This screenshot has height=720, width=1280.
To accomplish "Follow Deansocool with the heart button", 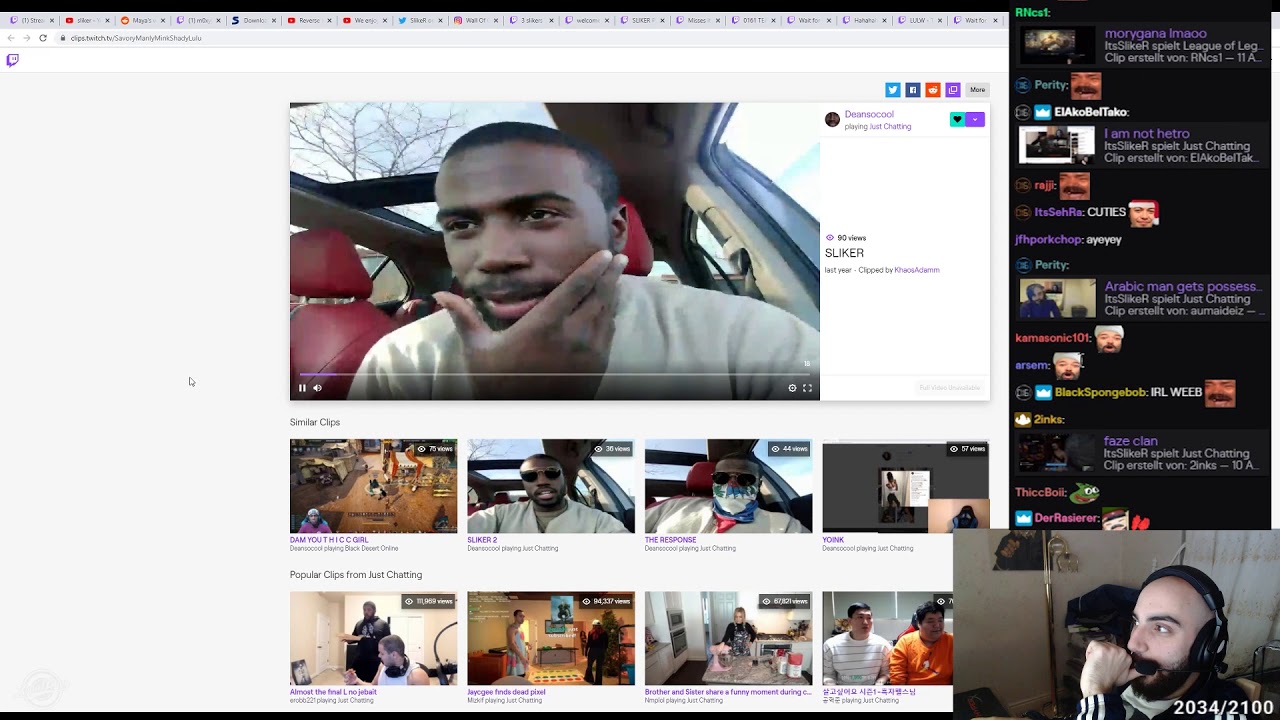I will (957, 120).
